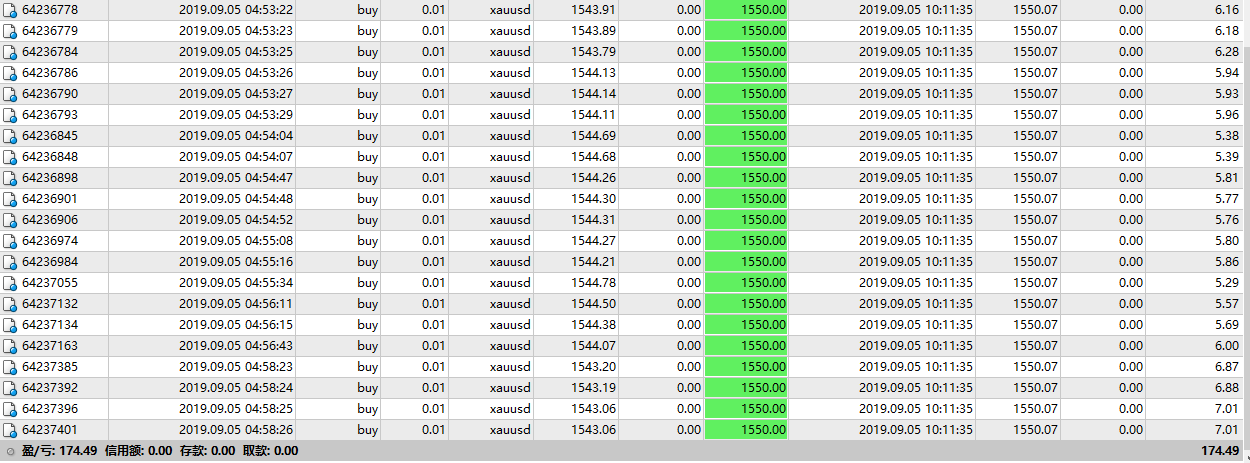Viewport: 1250px width, 463px height.
Task: Select open price 1543.20
Action: [593, 367]
